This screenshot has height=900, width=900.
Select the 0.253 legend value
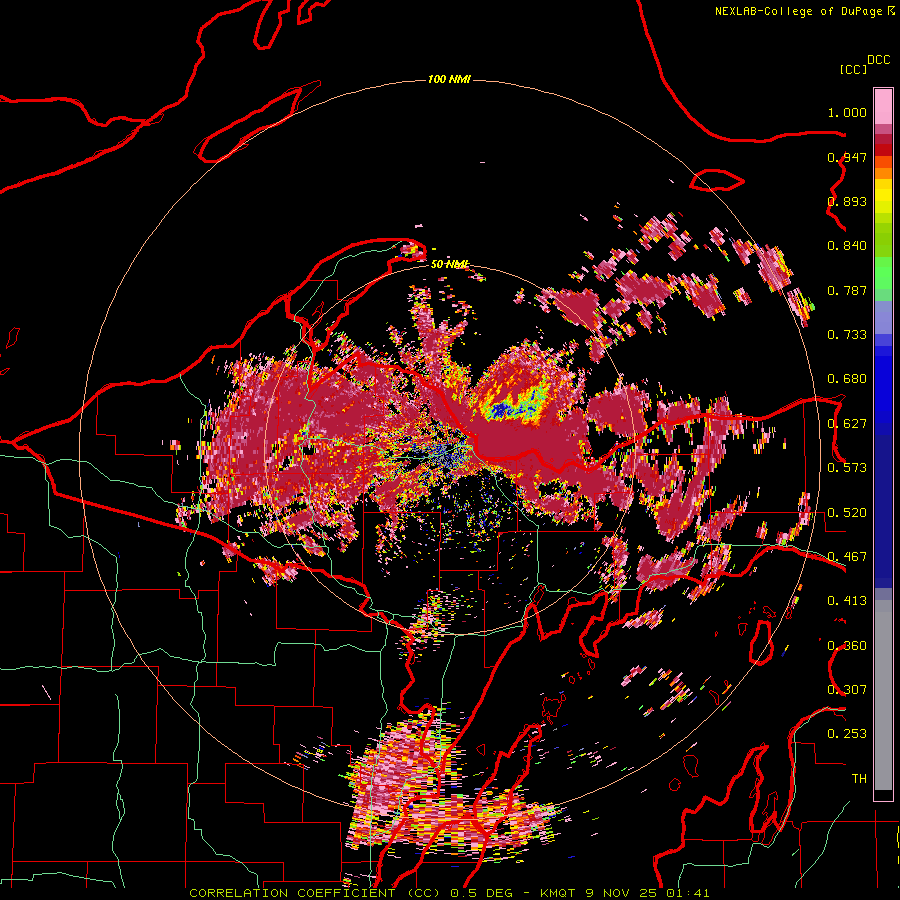(847, 734)
